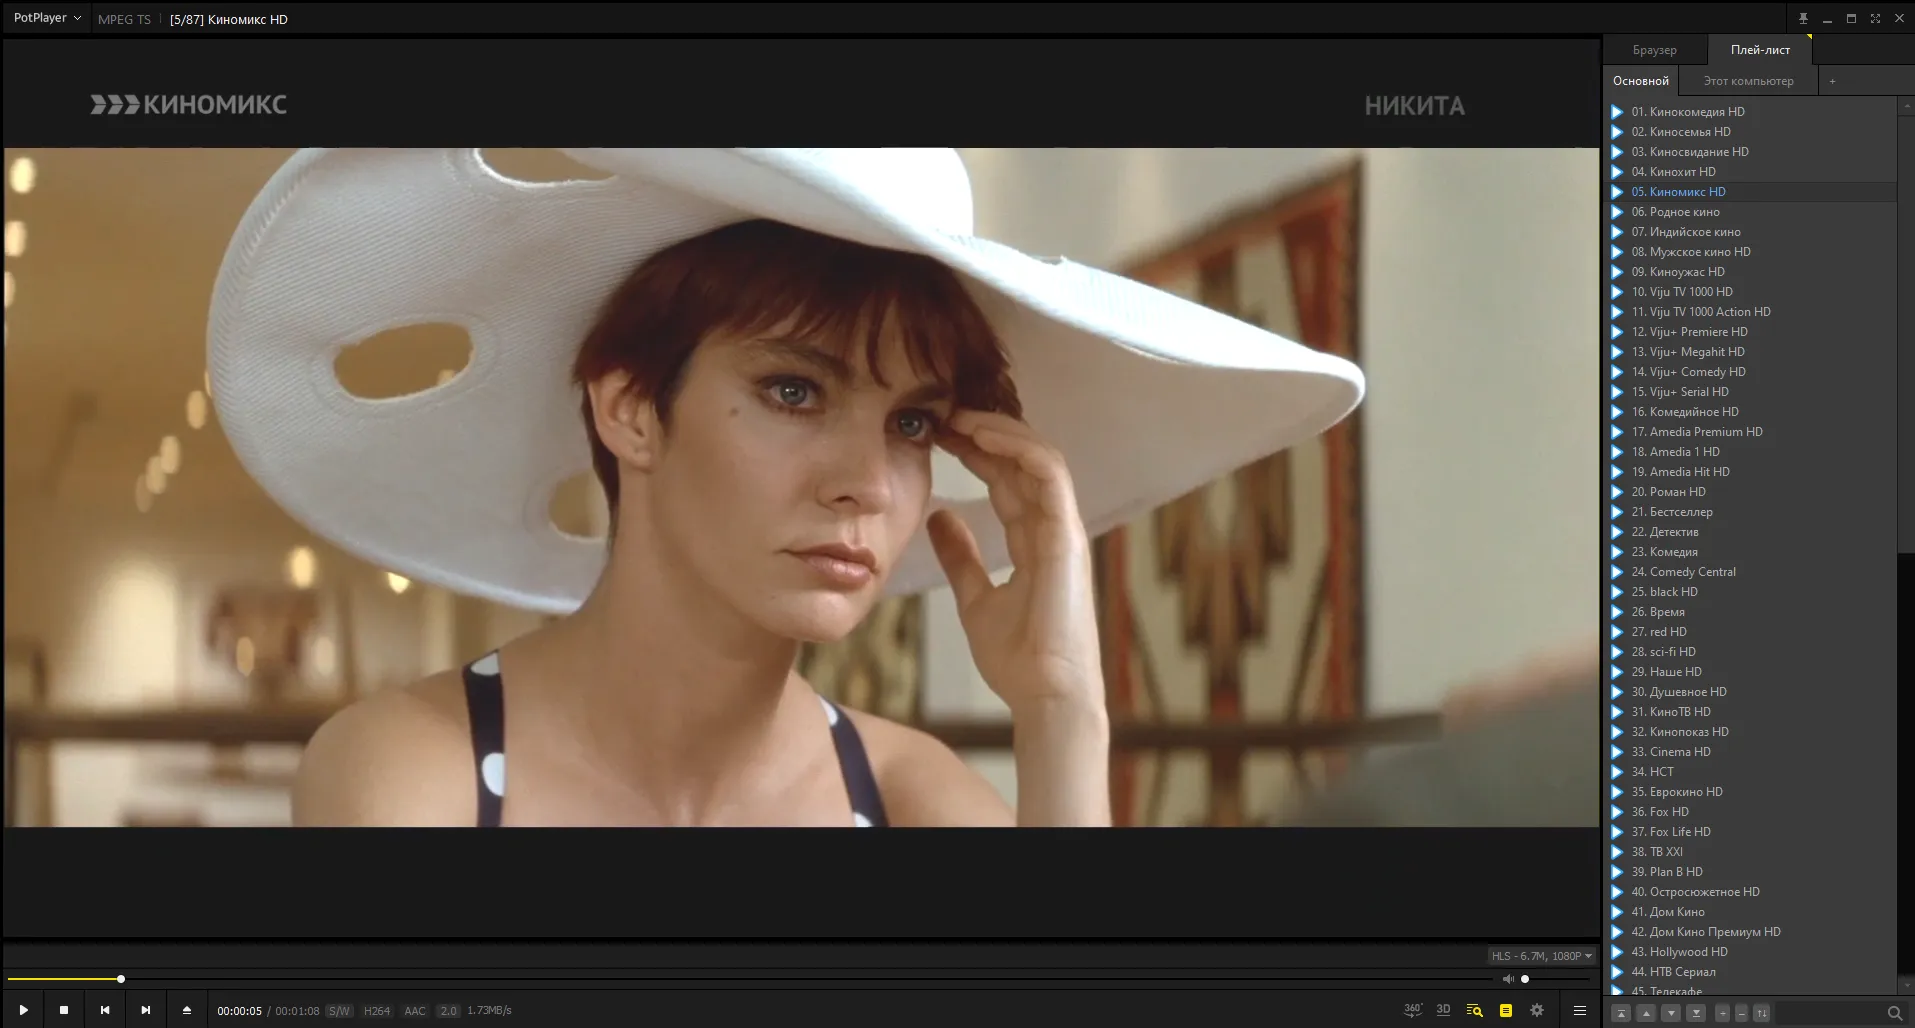The height and width of the screenshot is (1028, 1915).
Task: Select channel 43. Hollywood HD
Action: coord(1752,952)
